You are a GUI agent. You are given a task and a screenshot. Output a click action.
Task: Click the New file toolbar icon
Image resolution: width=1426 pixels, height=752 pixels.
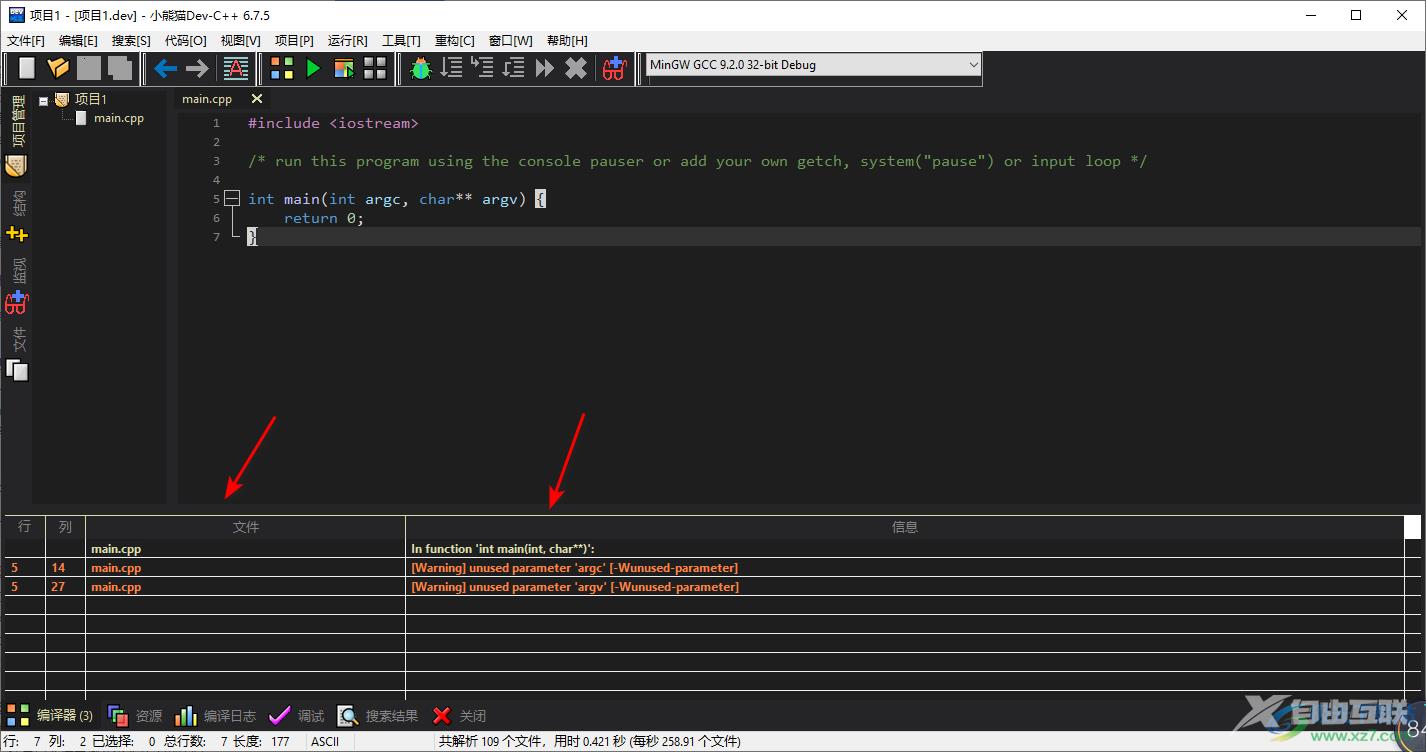pos(27,68)
